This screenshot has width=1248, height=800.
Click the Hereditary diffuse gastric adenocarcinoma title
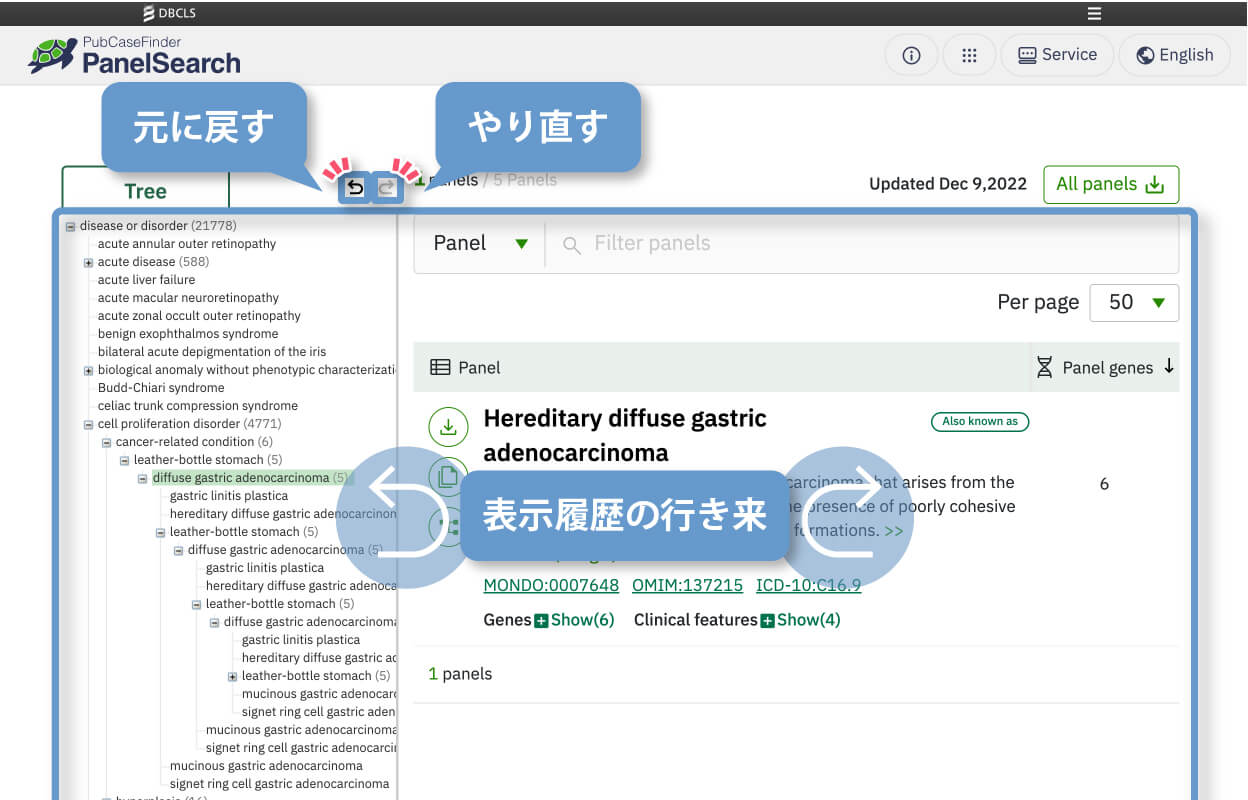(x=625, y=435)
